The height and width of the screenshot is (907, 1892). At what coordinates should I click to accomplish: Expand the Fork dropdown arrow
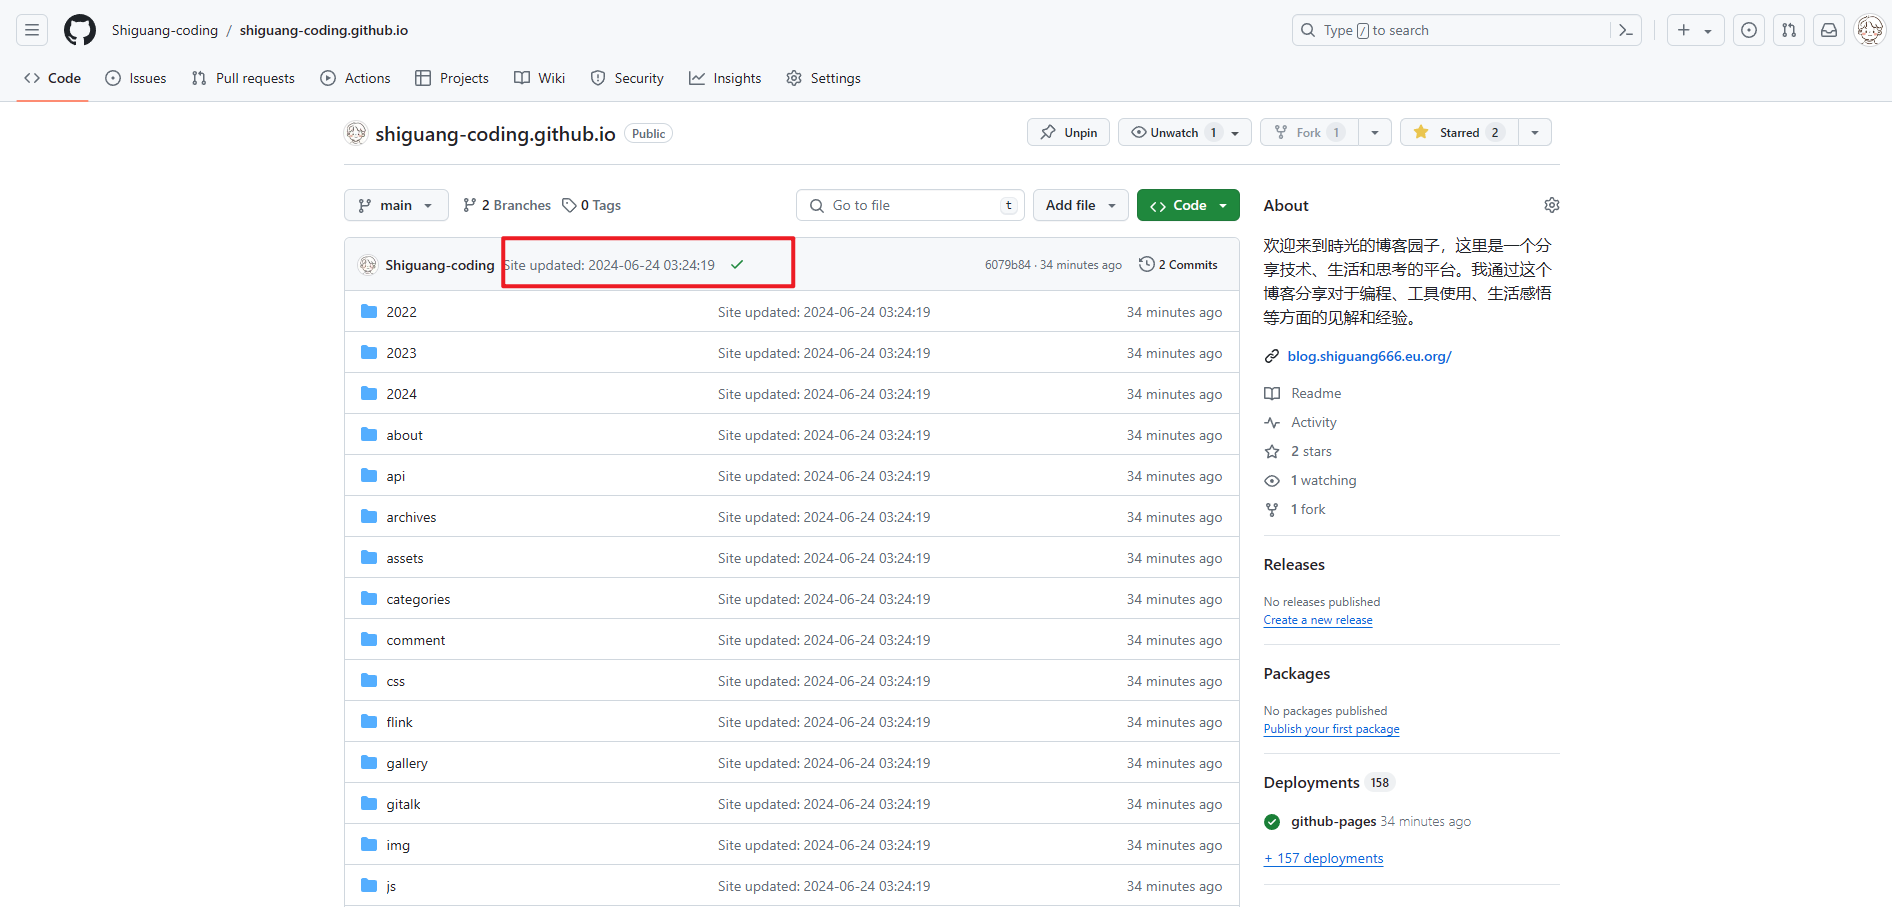point(1375,132)
